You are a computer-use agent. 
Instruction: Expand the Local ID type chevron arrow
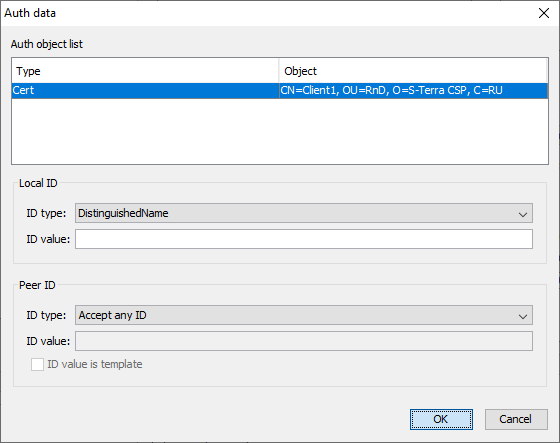click(523, 214)
